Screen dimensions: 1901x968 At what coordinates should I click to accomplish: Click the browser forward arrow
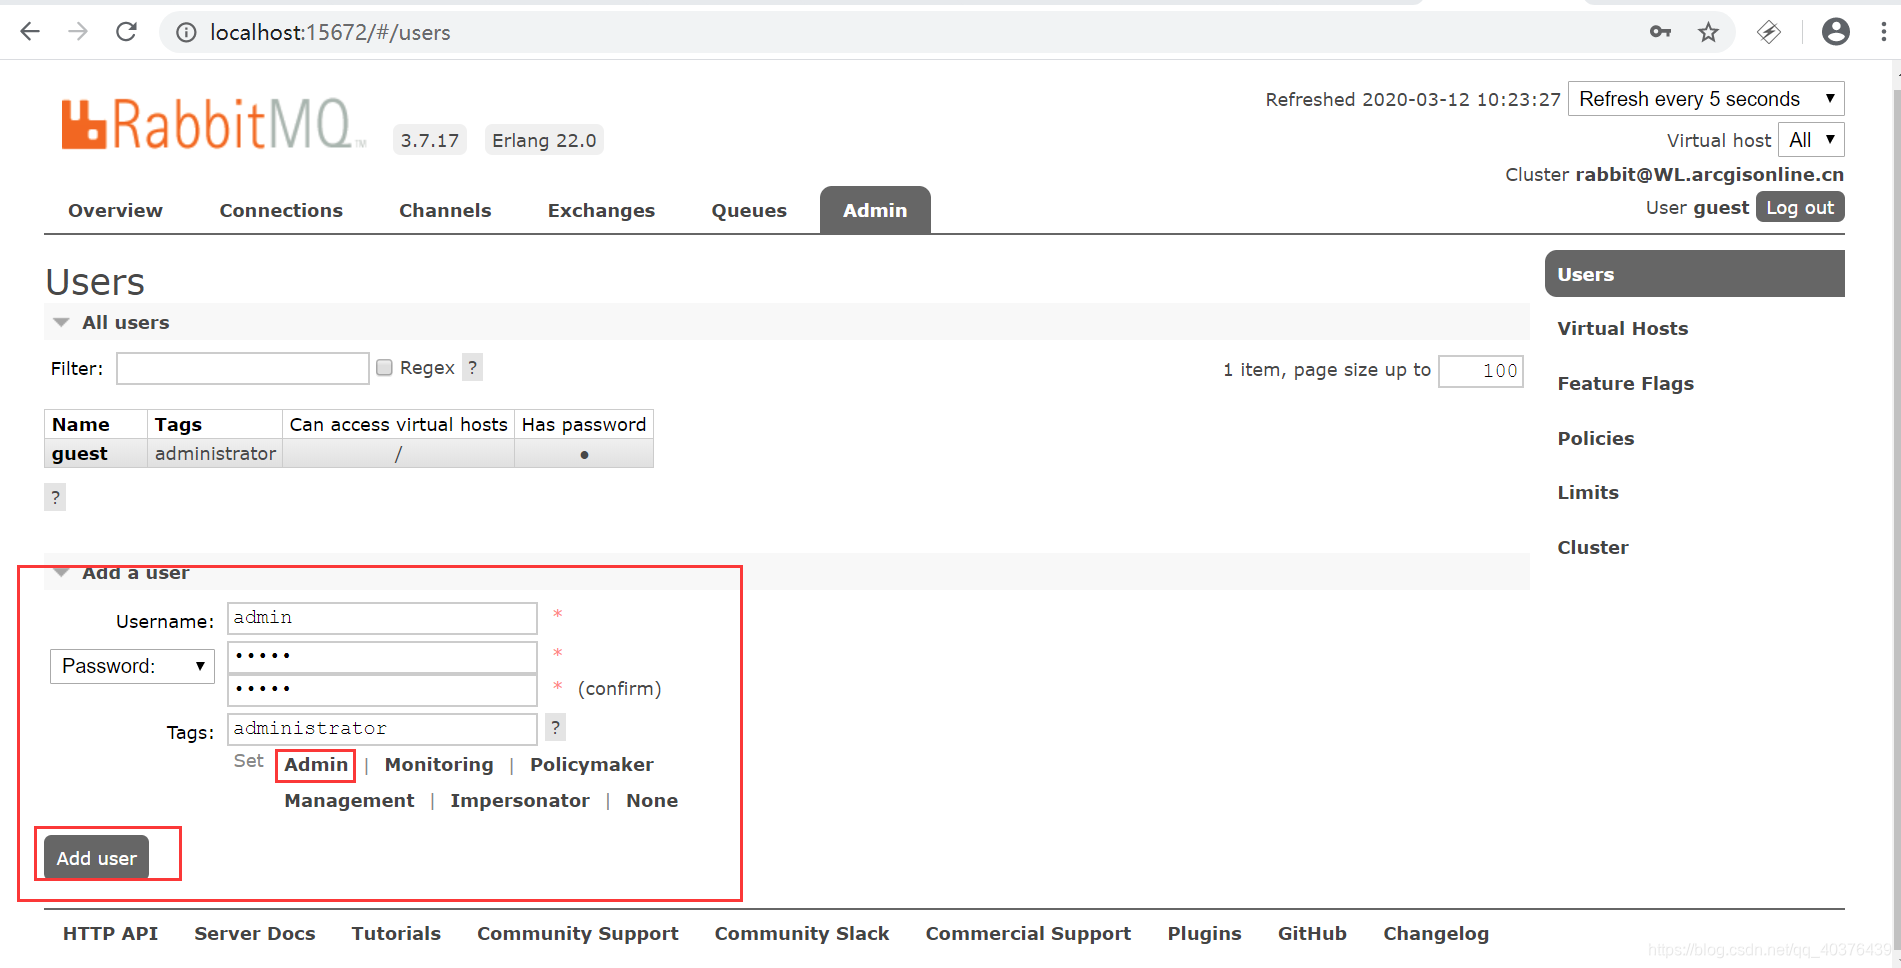pos(78,32)
